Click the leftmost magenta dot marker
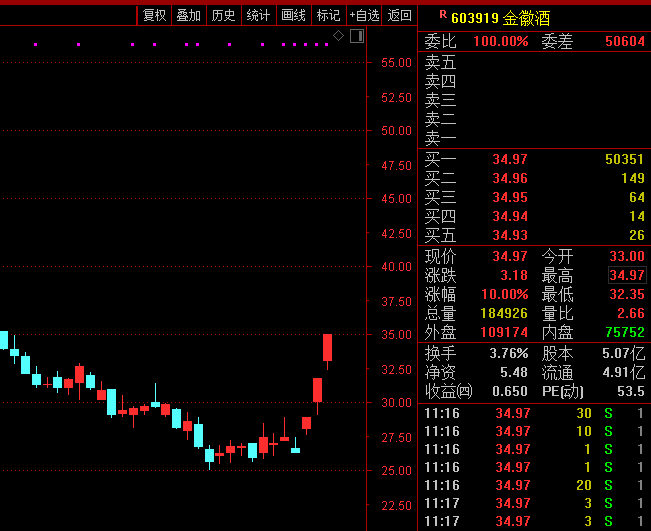Screen dimensions: 651x531 (x=36, y=44)
